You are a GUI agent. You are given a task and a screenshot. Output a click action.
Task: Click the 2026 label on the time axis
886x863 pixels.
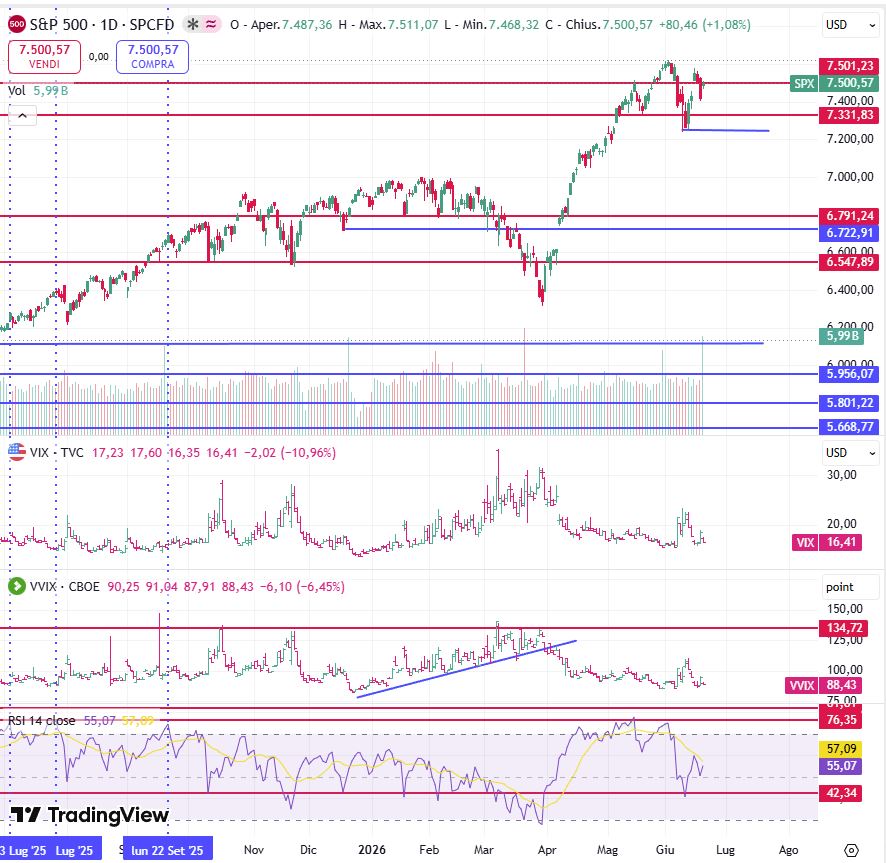pyautogui.click(x=372, y=849)
